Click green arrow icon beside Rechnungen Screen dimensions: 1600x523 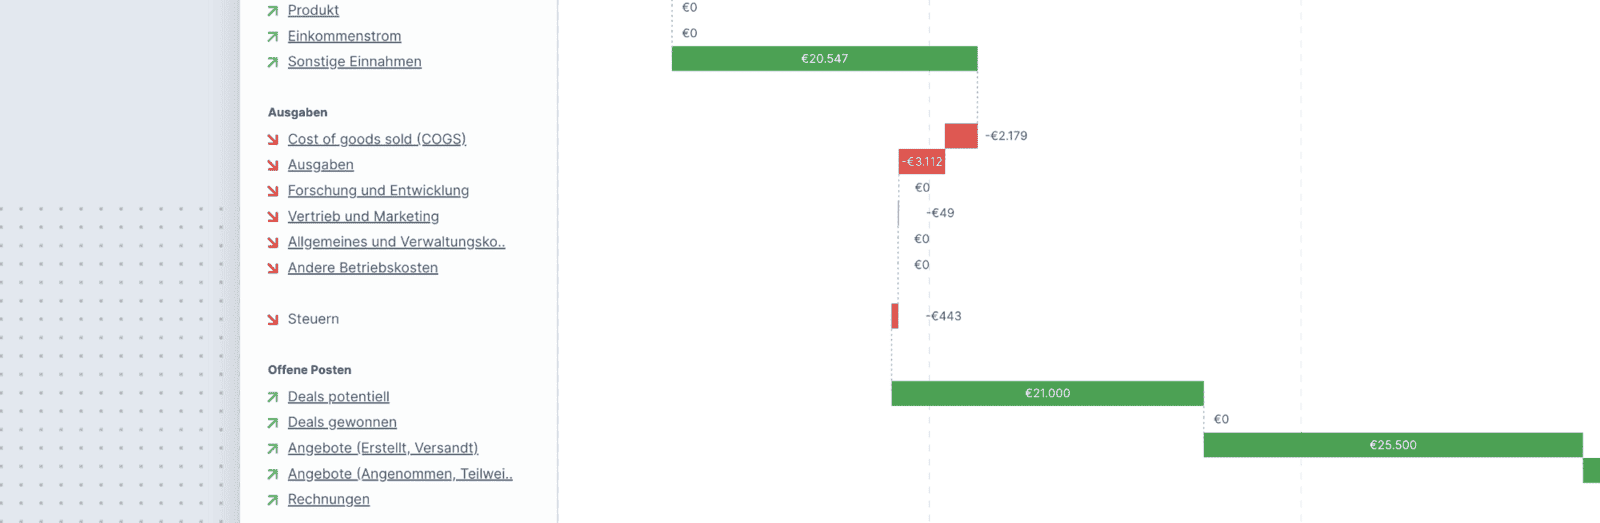[x=272, y=500]
